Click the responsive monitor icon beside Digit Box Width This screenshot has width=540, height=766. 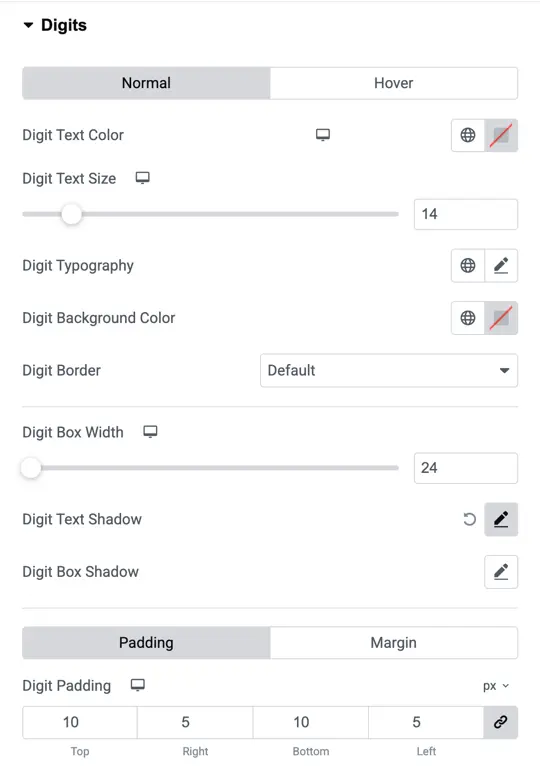pos(150,432)
